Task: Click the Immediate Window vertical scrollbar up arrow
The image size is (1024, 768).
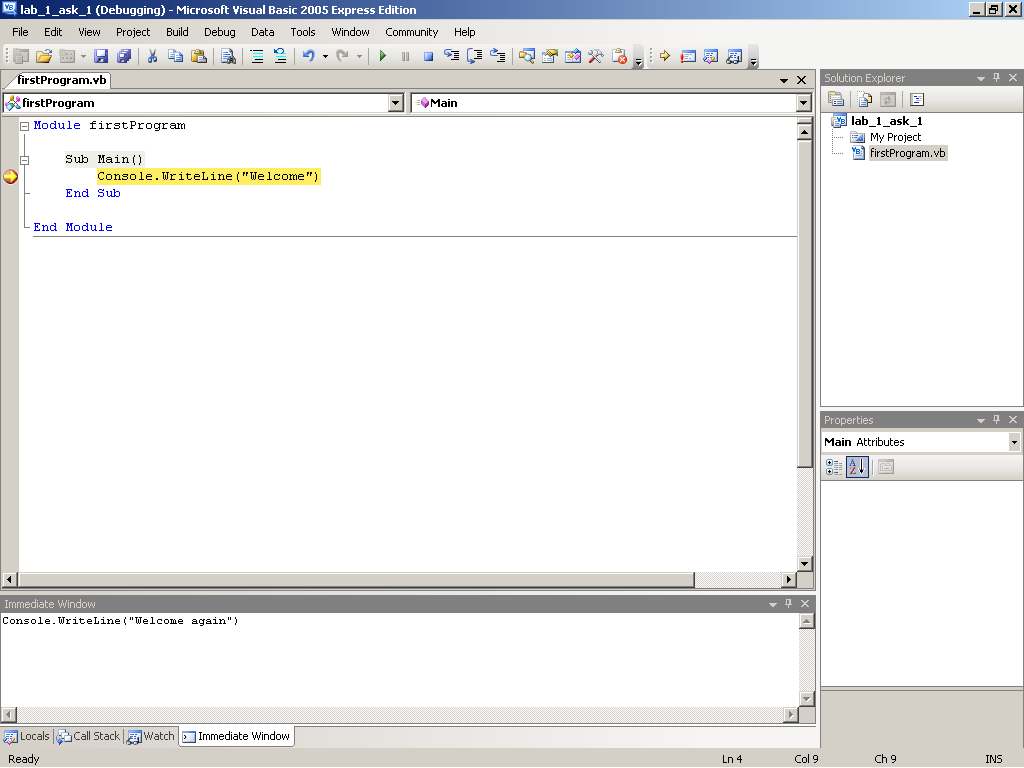Action: pyautogui.click(x=807, y=620)
